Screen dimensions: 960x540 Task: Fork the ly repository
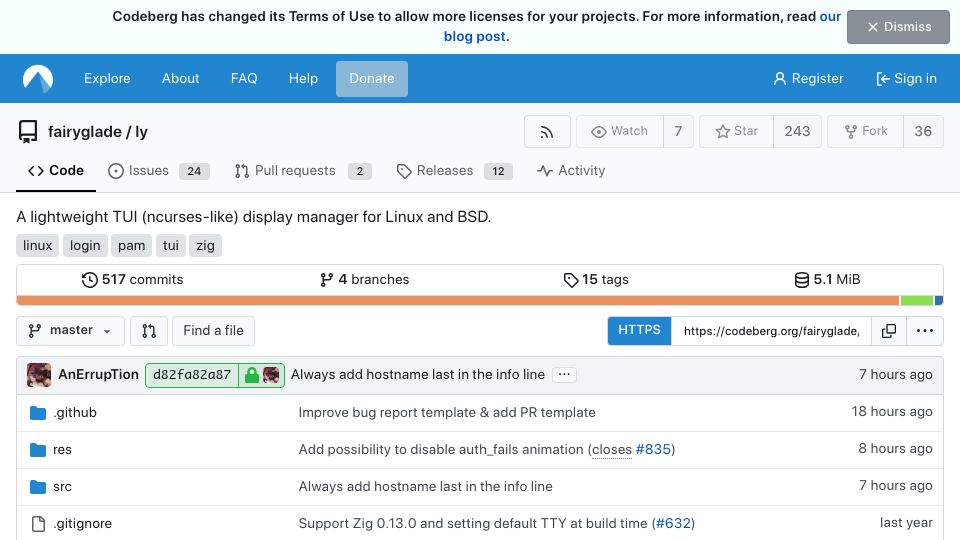coord(866,131)
